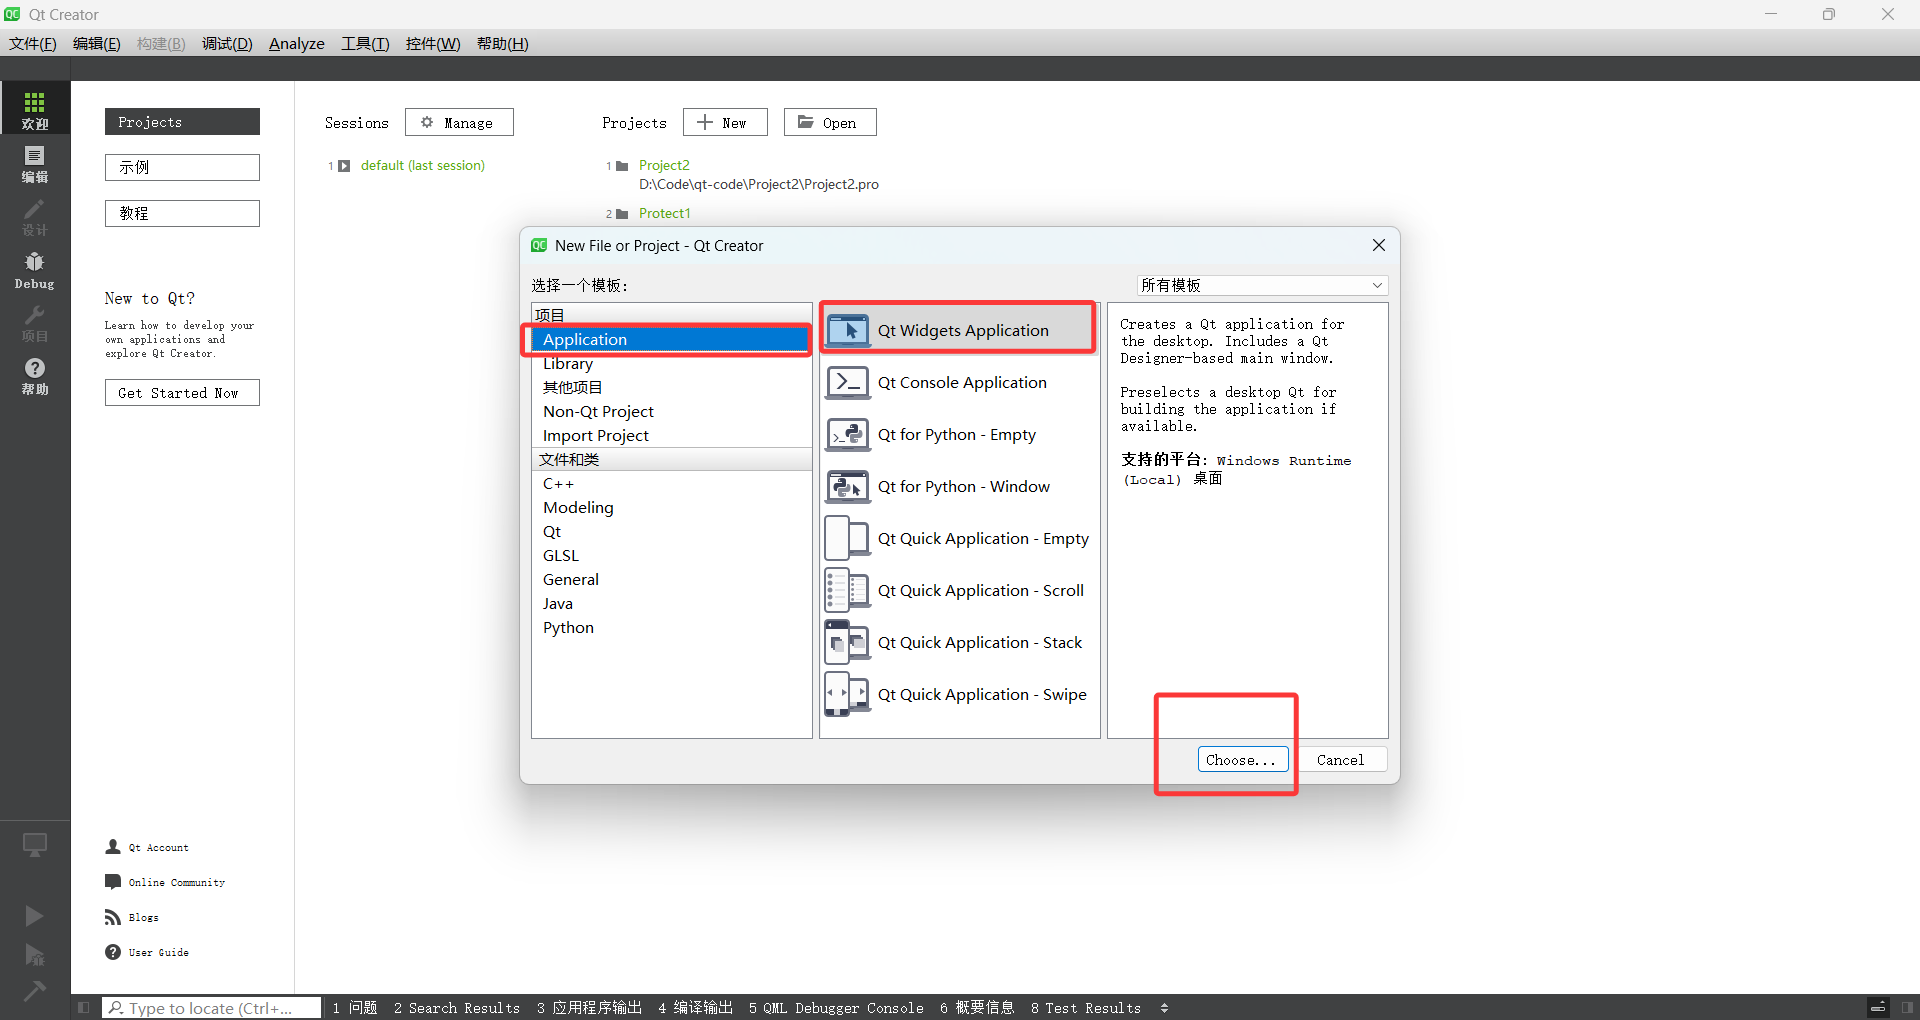Open the 文件(F) menu
Image resolution: width=1920 pixels, height=1020 pixels.
[x=33, y=43]
